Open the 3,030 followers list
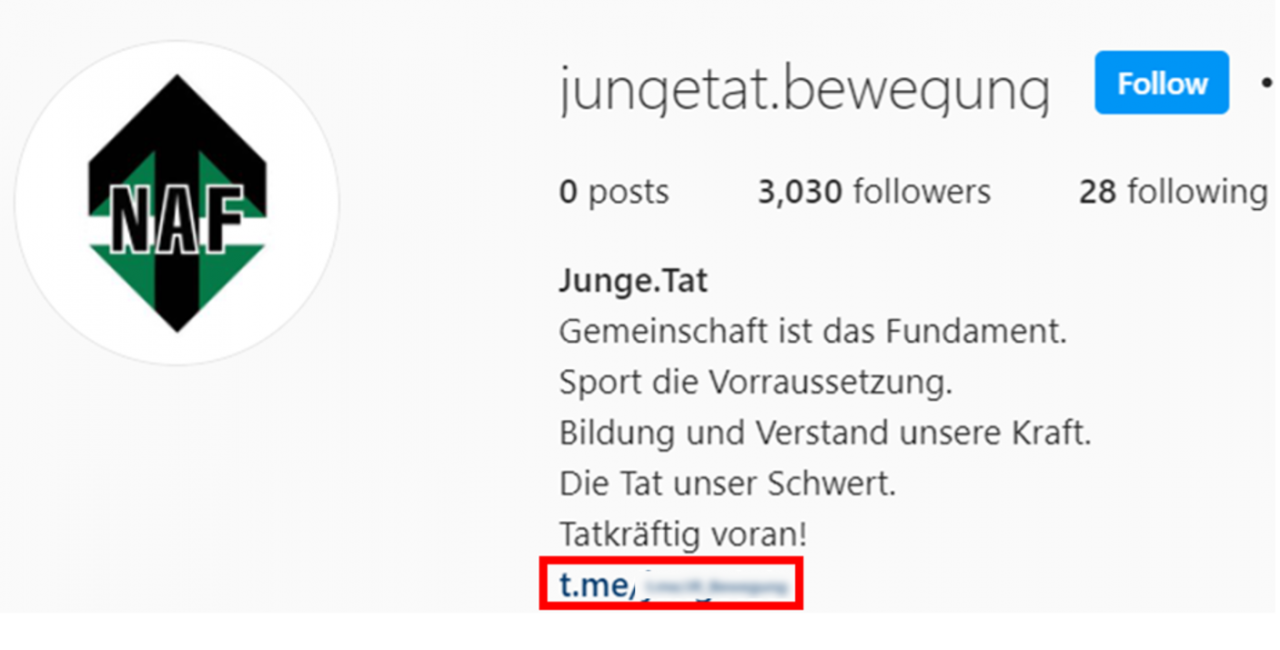This screenshot has width=1280, height=650. pos(874,191)
